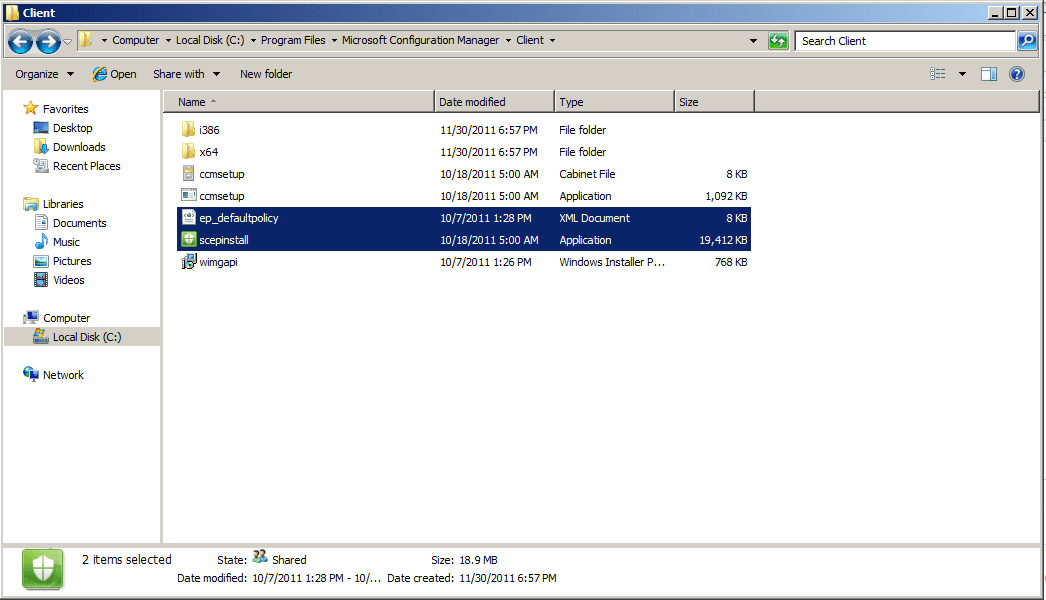Screen dimensions: 1046x600
Task: Select the scepinstall application file
Action: pyautogui.click(x=464, y=240)
